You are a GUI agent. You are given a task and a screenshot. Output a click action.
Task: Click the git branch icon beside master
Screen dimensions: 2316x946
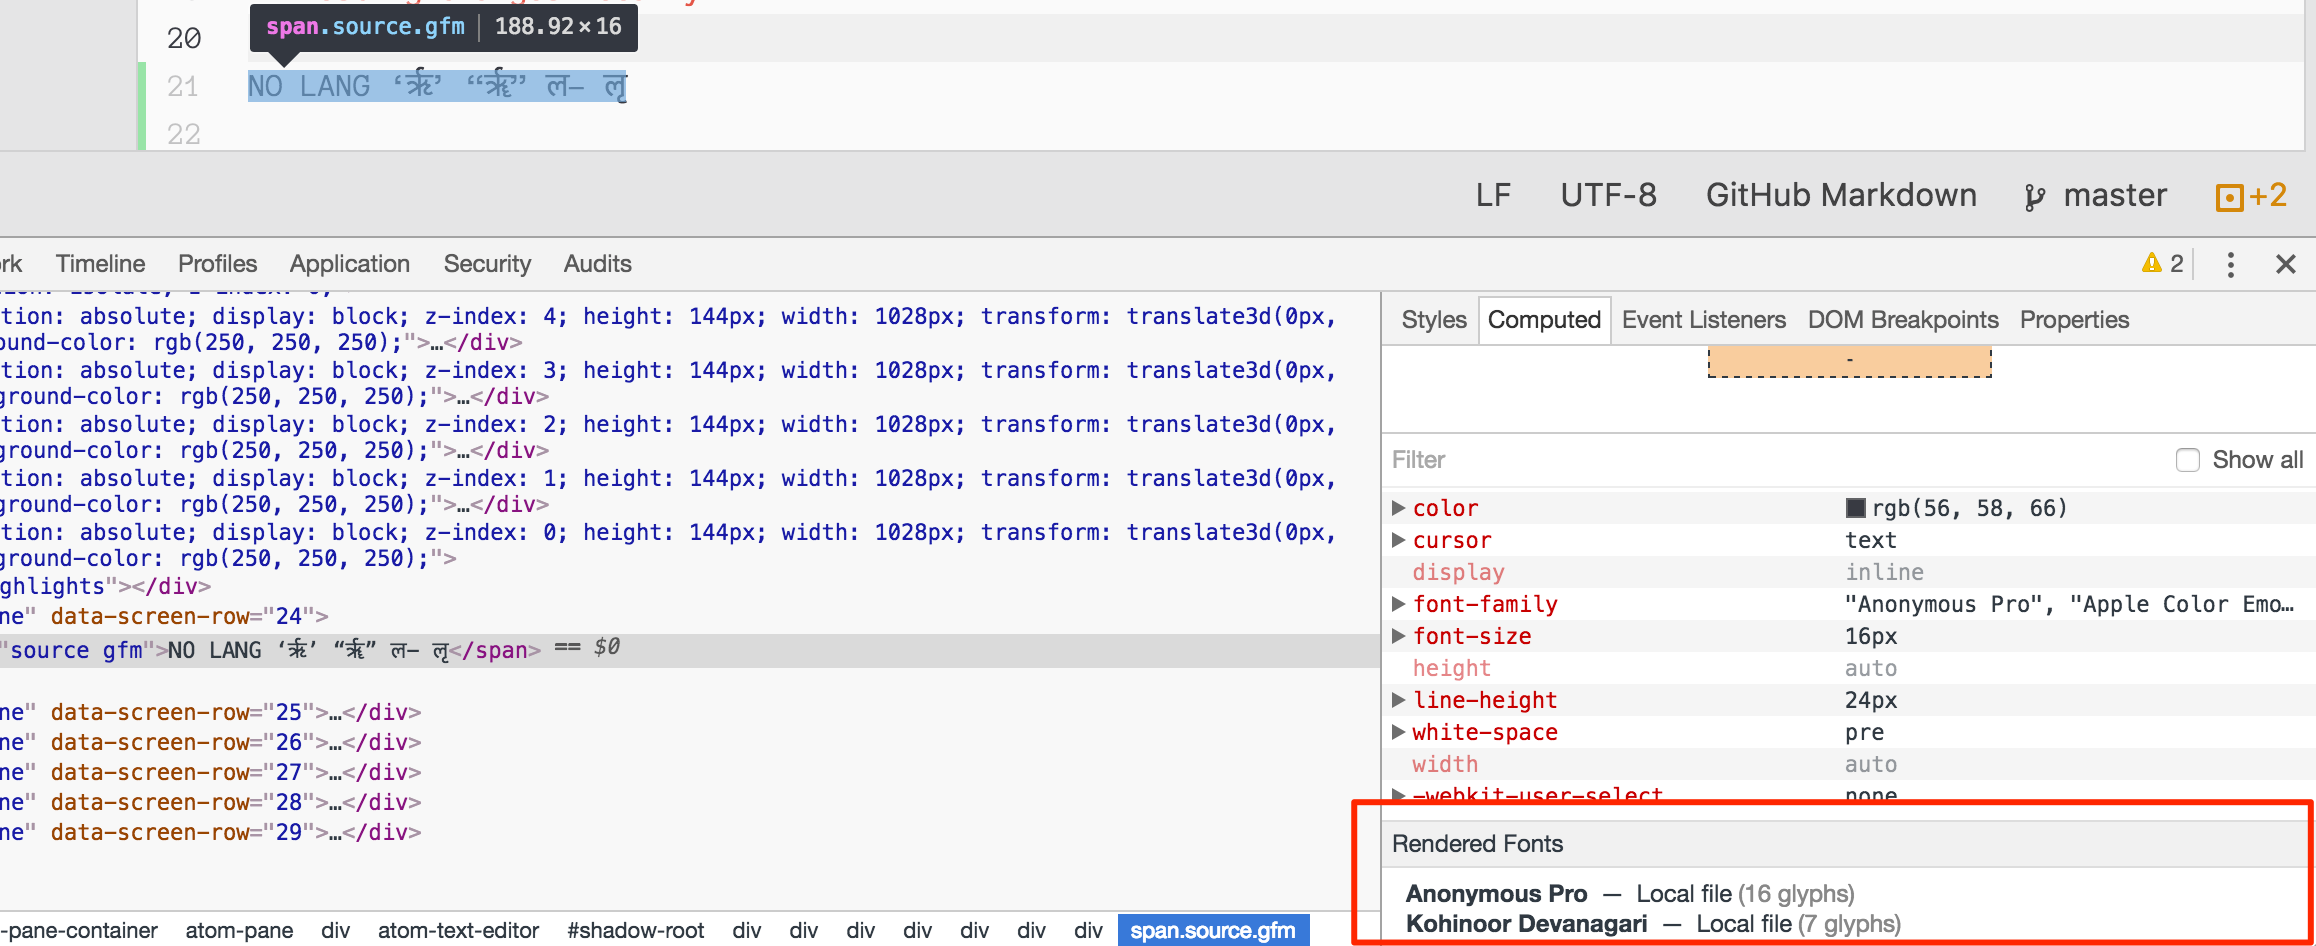[2034, 197]
